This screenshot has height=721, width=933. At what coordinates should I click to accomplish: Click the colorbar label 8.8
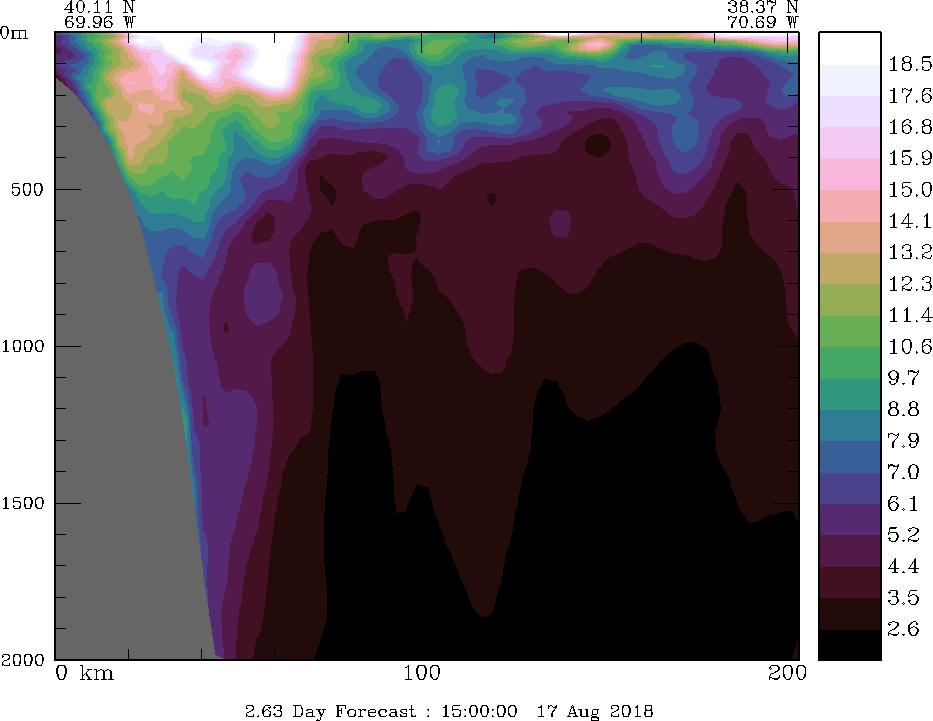903,409
